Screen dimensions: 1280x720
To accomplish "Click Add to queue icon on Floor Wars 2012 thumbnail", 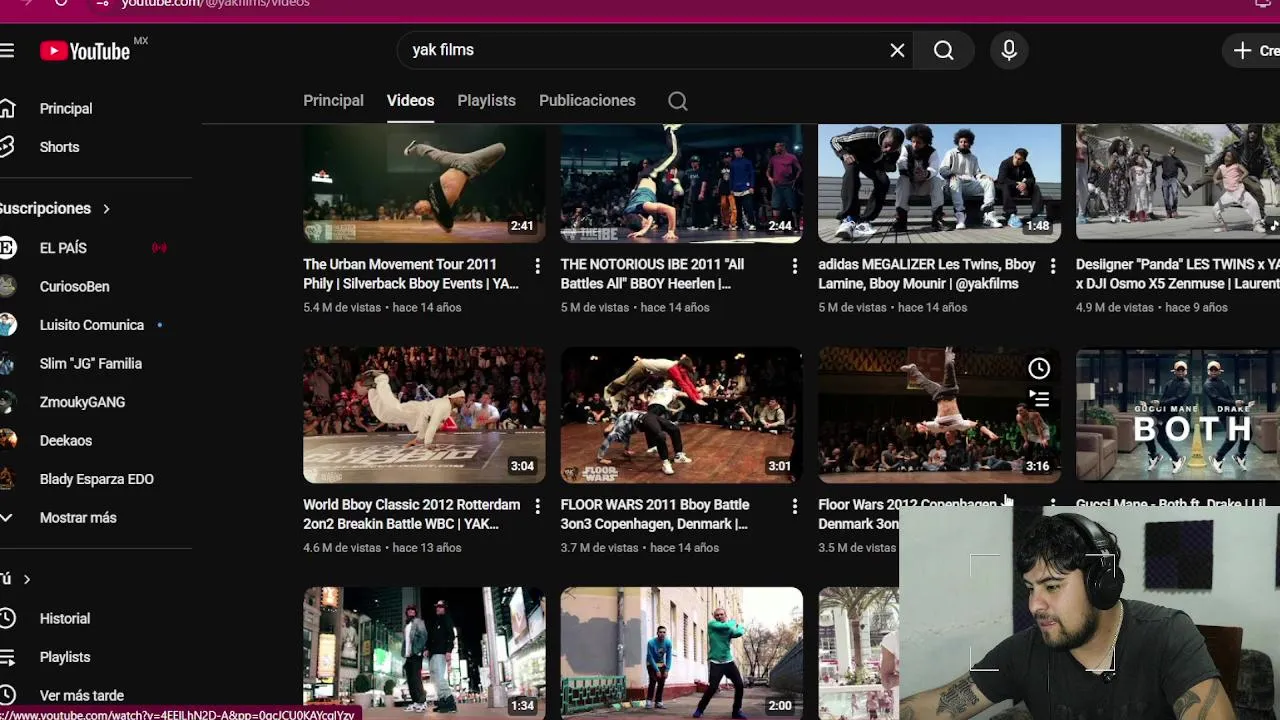I will pyautogui.click(x=1039, y=399).
